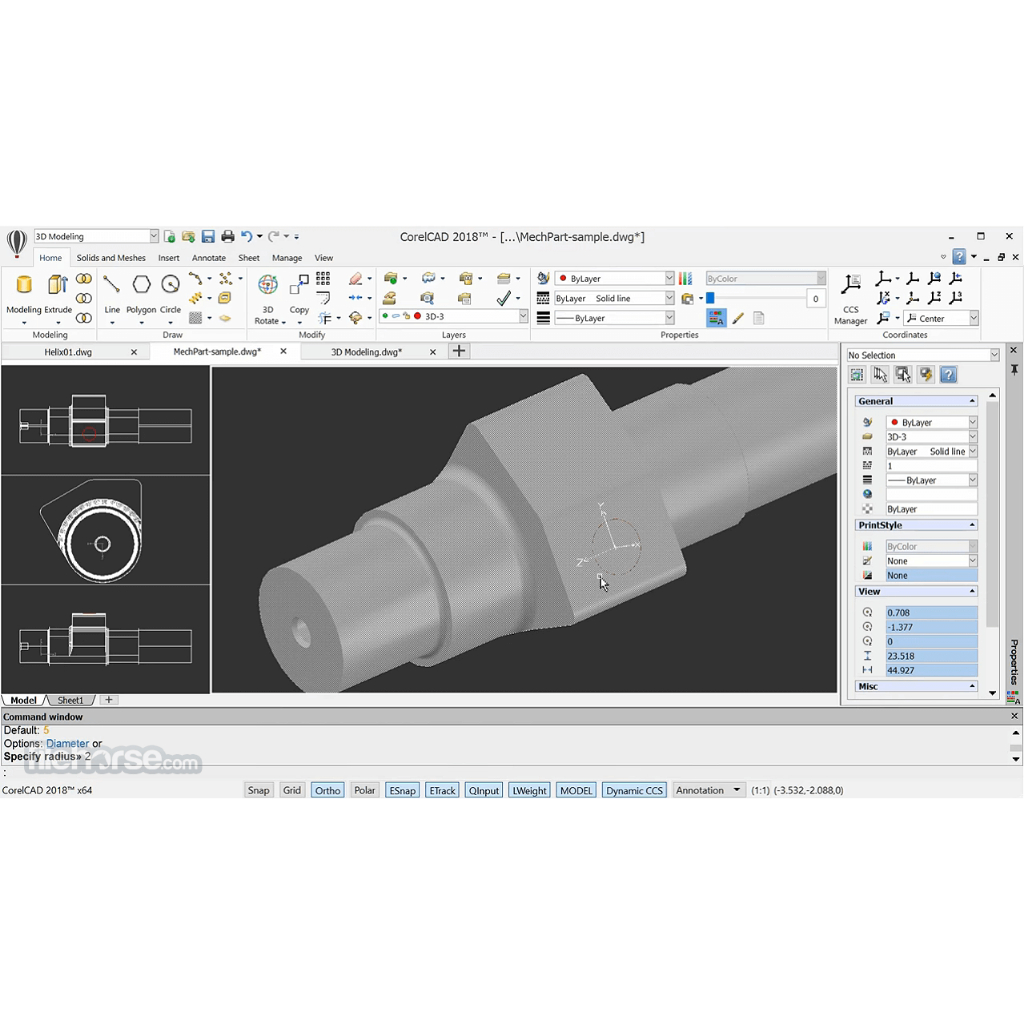Adjust the transparency slider in Properties ribbon

coord(710,298)
